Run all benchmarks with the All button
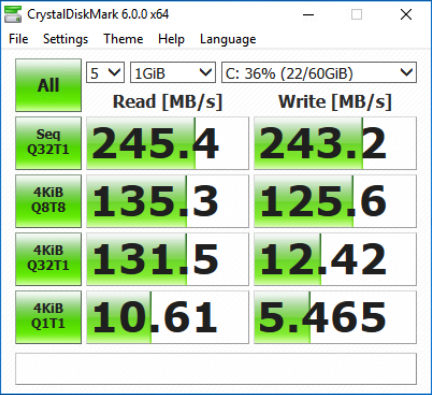 [48, 85]
